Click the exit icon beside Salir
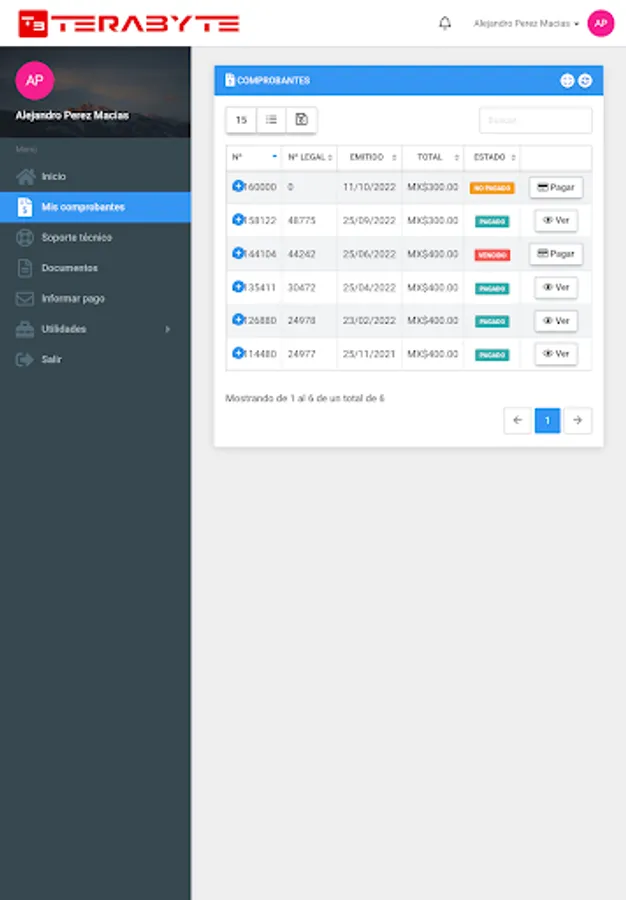 tap(25, 359)
